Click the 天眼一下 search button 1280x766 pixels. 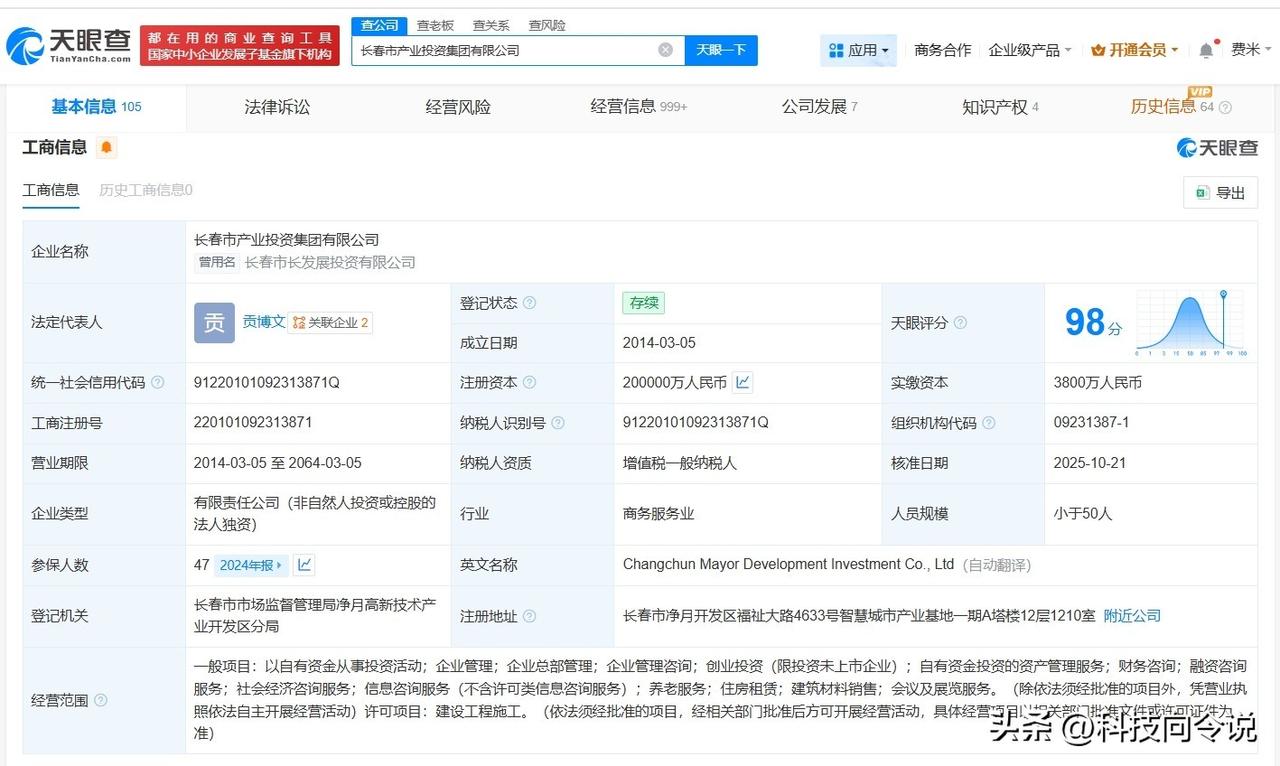point(721,50)
